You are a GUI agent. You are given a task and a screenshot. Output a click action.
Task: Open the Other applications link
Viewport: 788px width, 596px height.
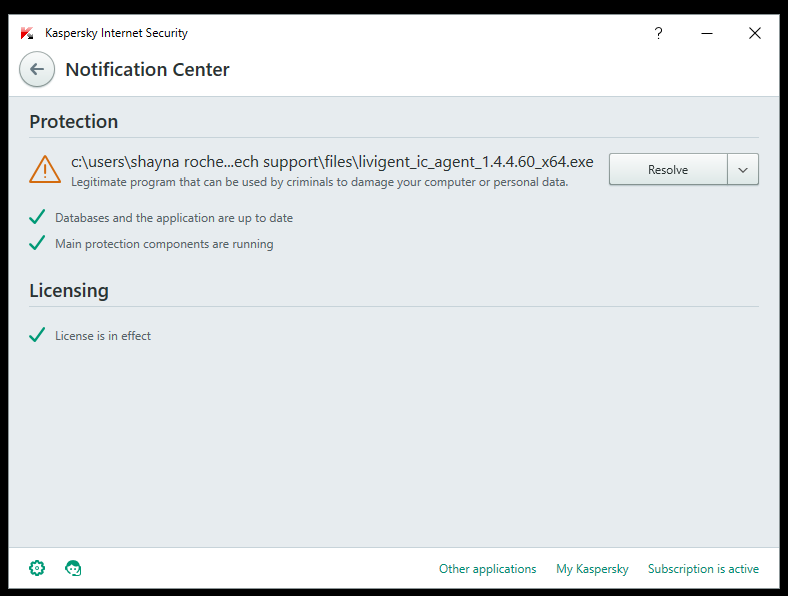point(487,569)
